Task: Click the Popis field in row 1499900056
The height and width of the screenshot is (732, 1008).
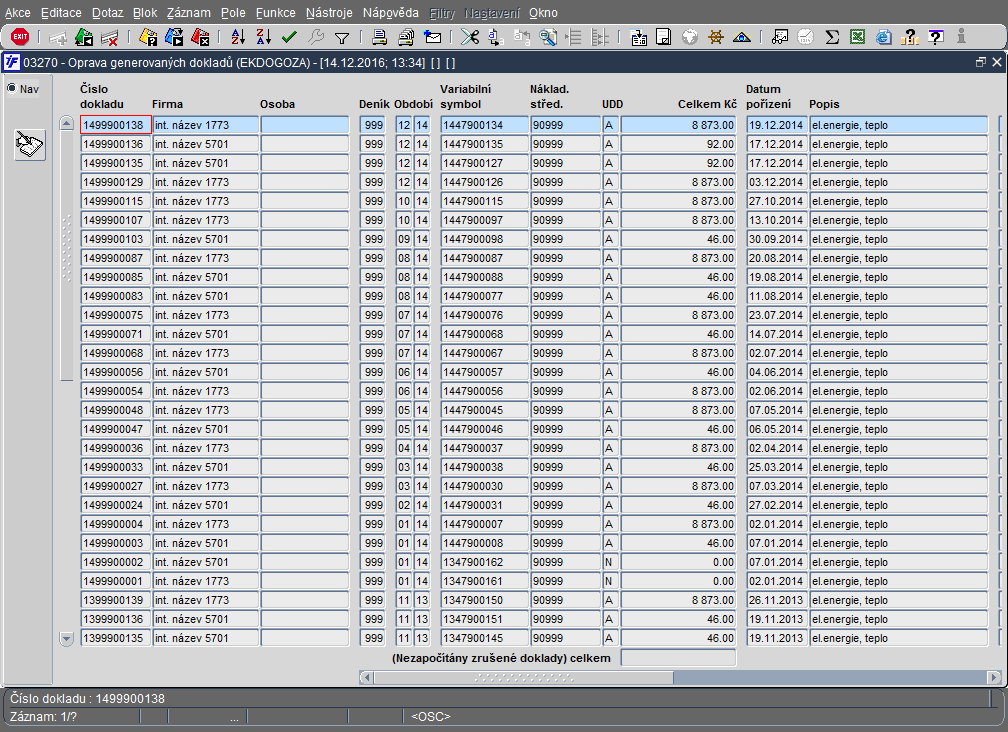Action: click(898, 371)
